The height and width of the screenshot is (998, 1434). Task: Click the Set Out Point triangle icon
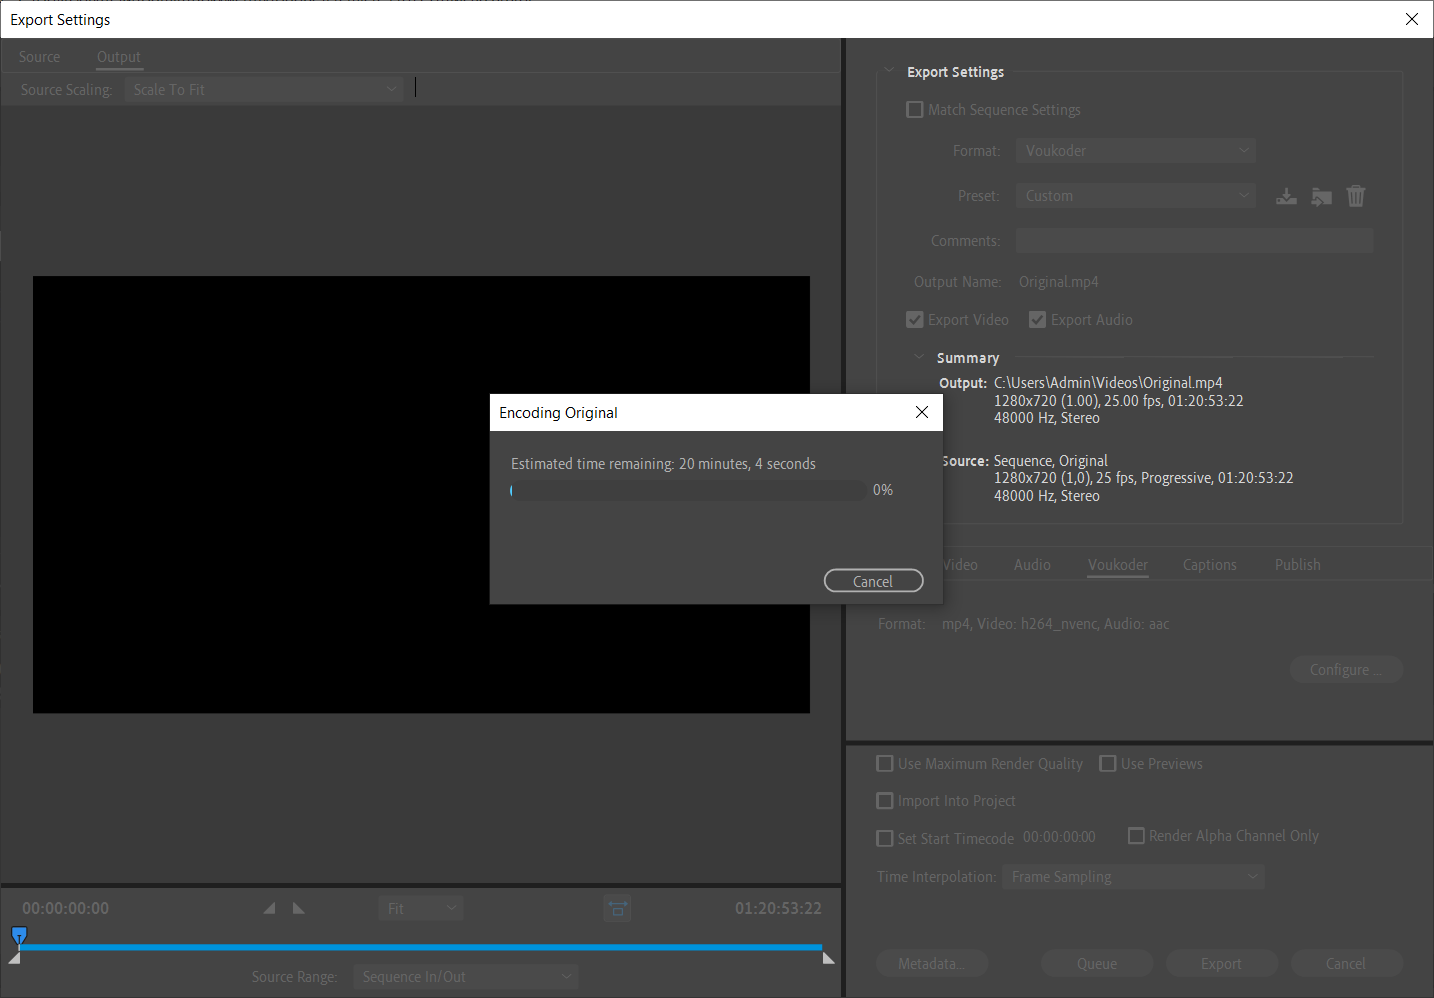point(299,908)
